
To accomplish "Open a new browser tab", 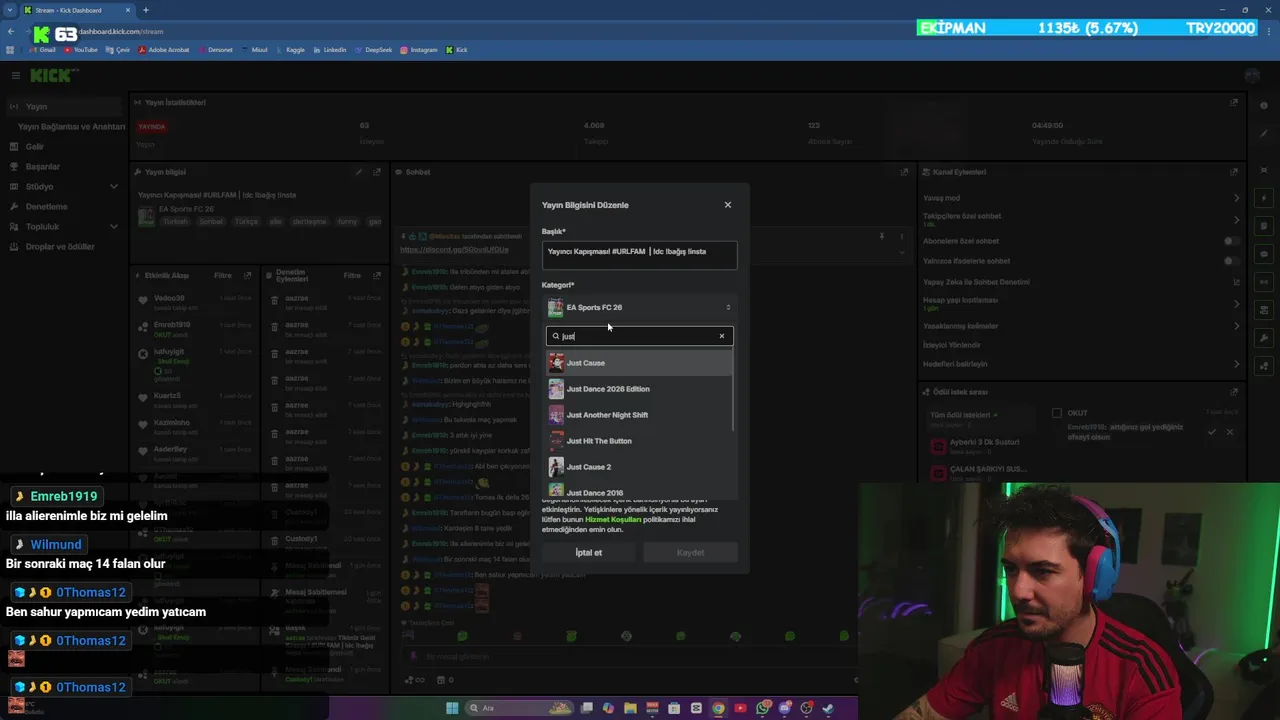I will coord(146,10).
